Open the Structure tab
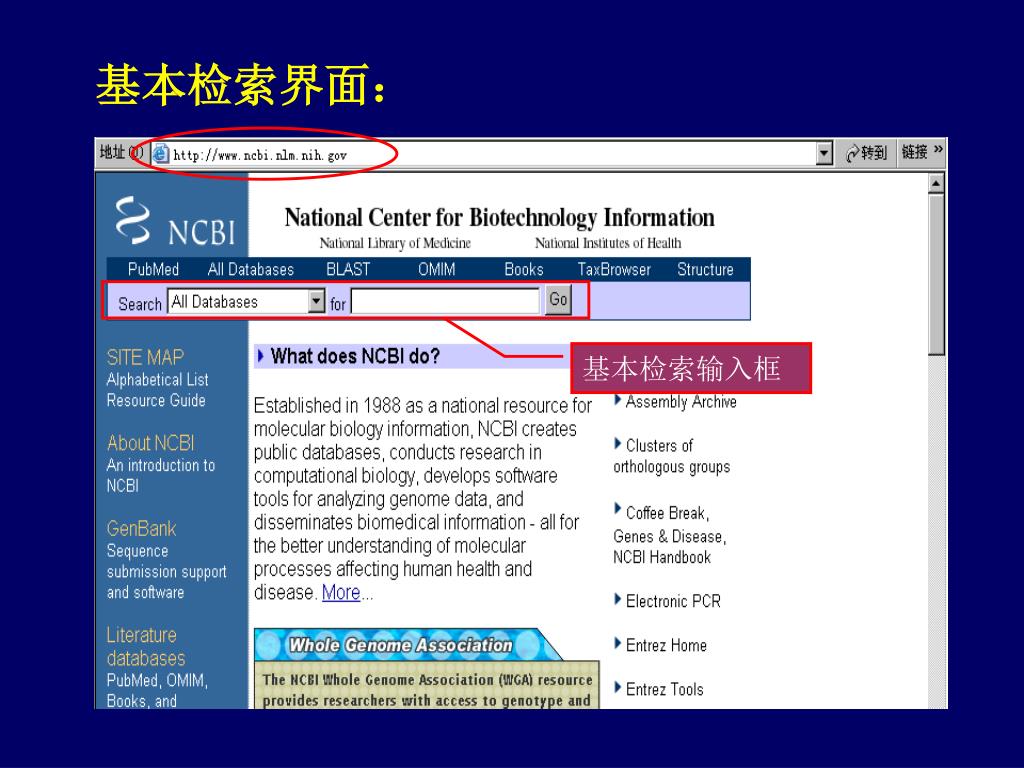This screenshot has width=1024, height=768. pyautogui.click(x=705, y=269)
